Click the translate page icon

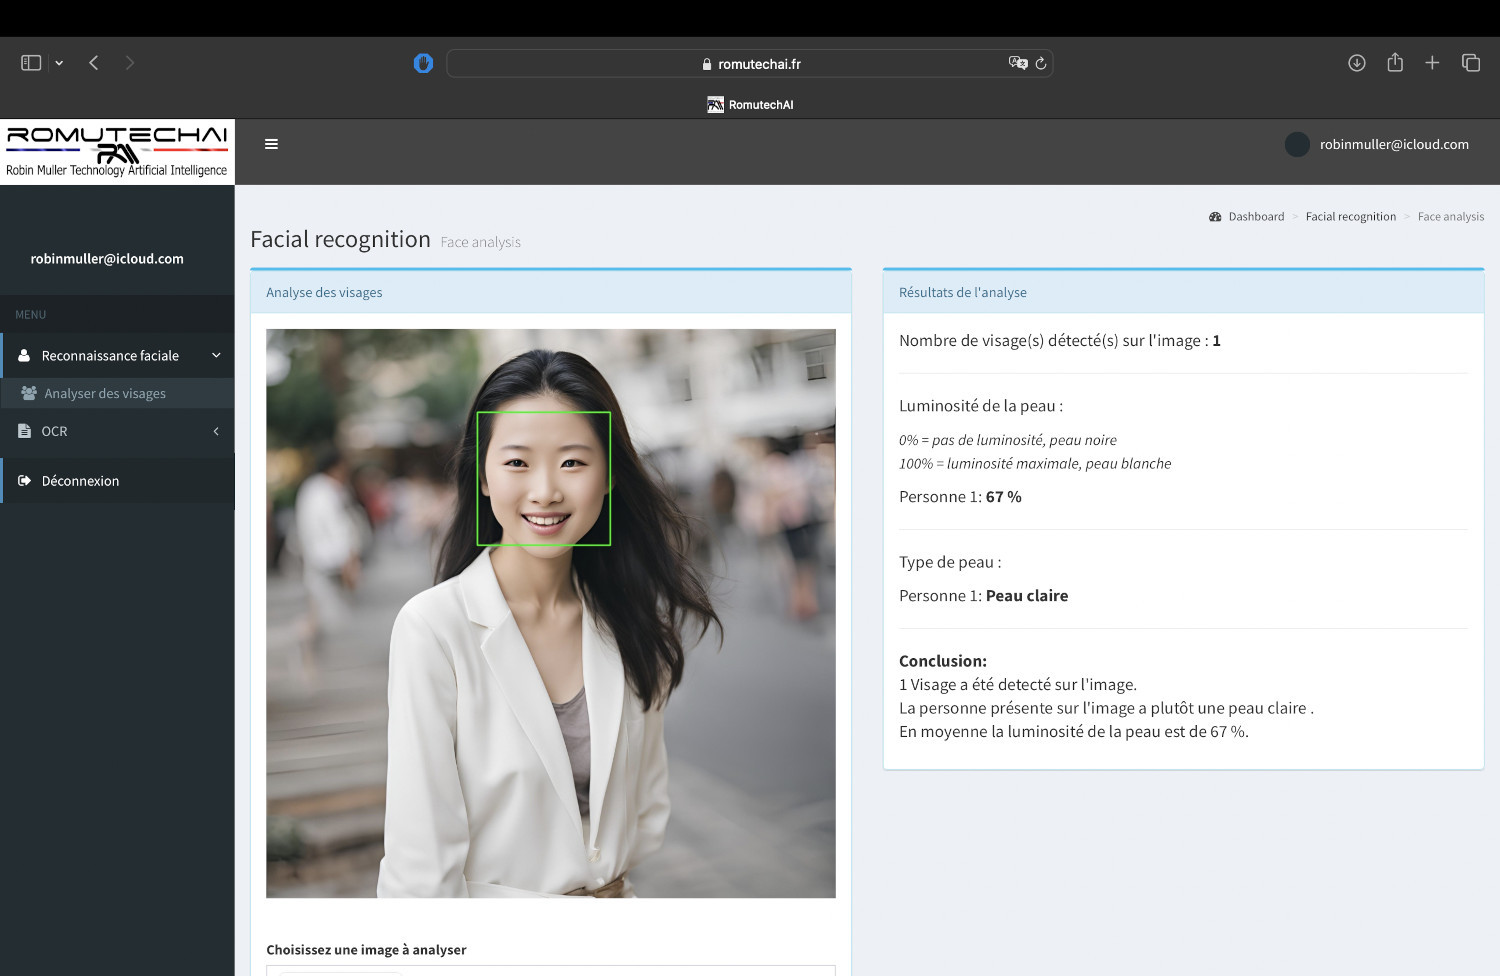click(x=1017, y=63)
